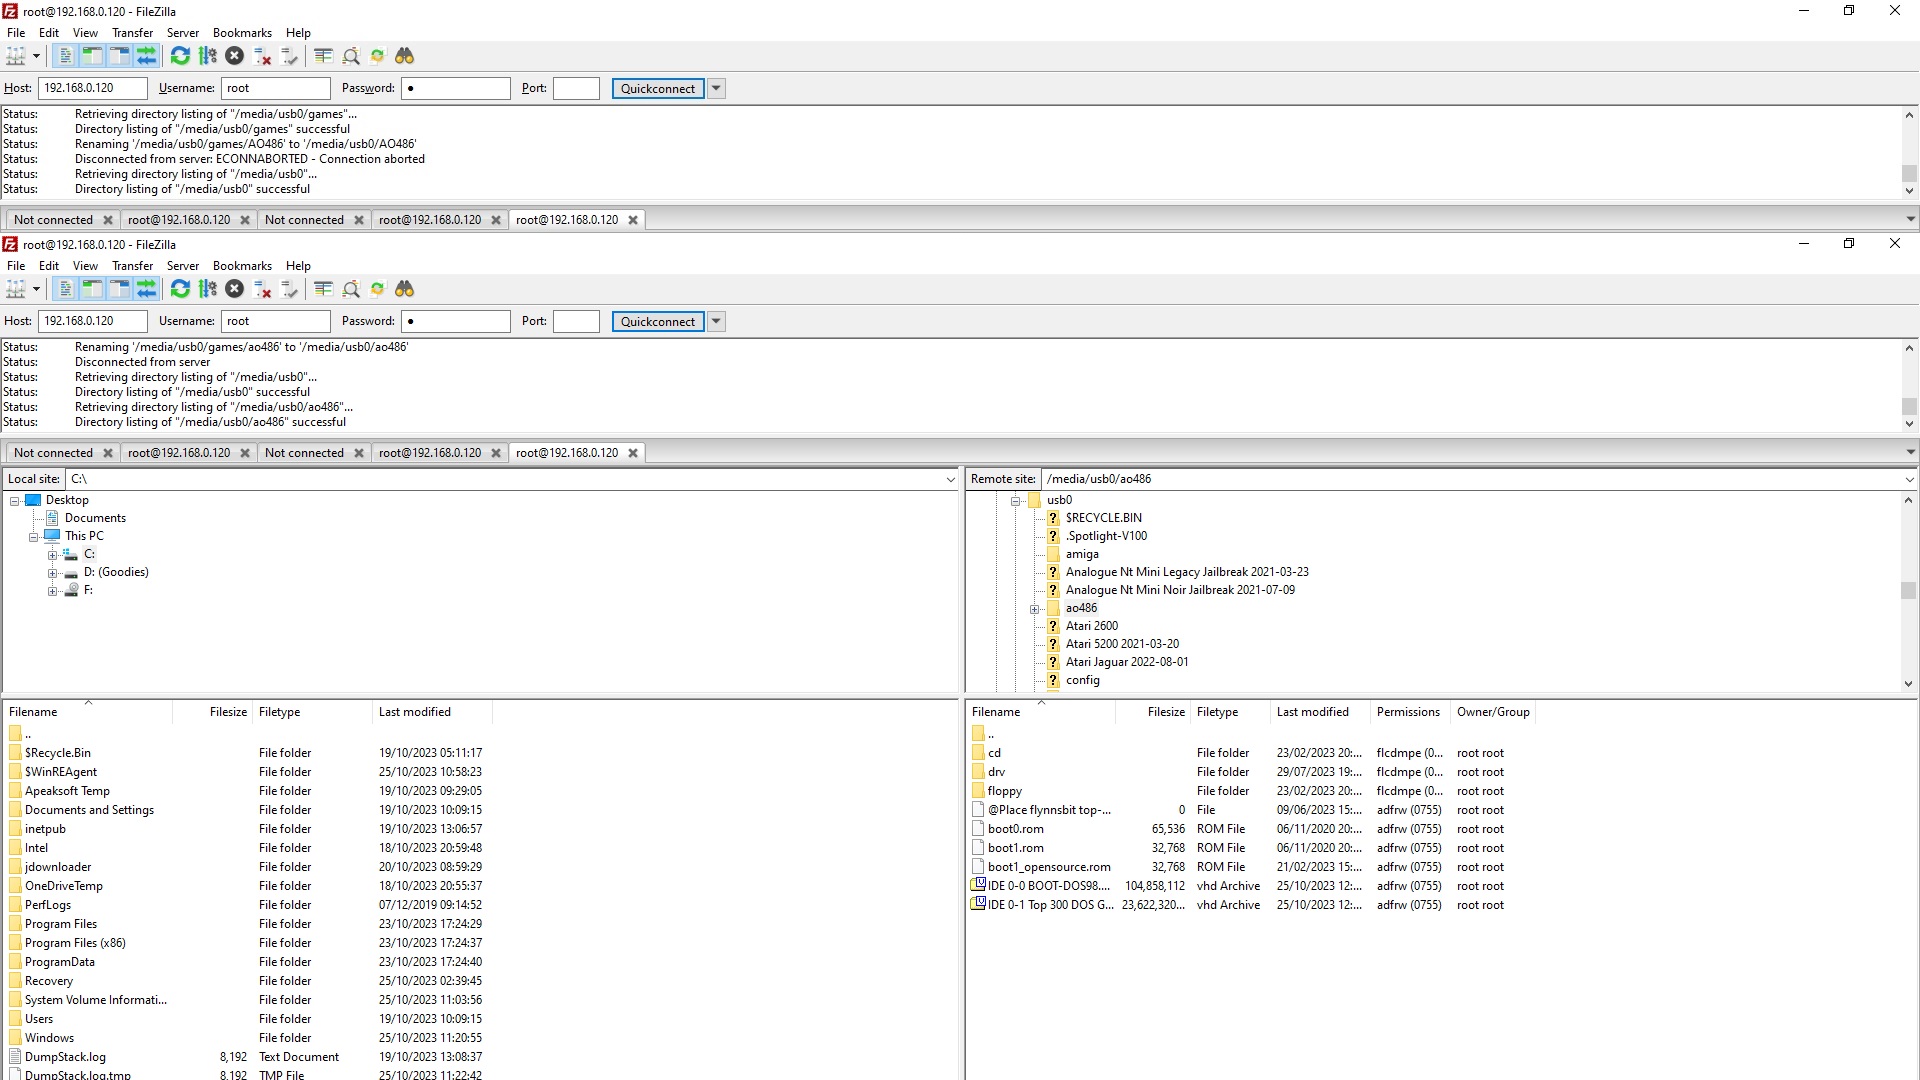Sort local pane by Last modified column
The height and width of the screenshot is (1080, 1920).
(432, 712)
